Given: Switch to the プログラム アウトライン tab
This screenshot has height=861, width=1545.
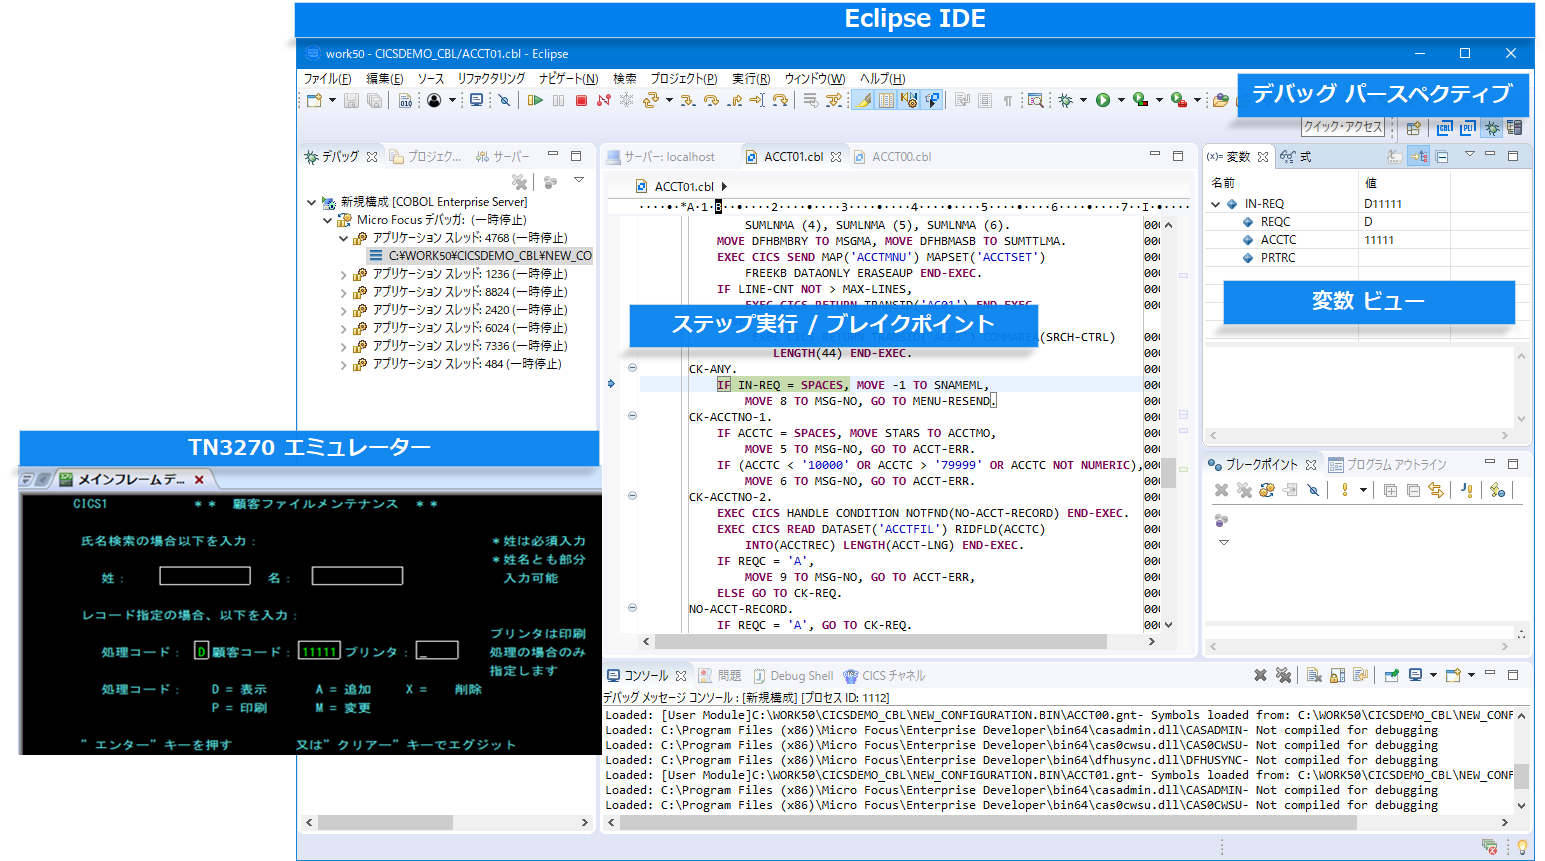Looking at the screenshot, I should tap(1387, 465).
